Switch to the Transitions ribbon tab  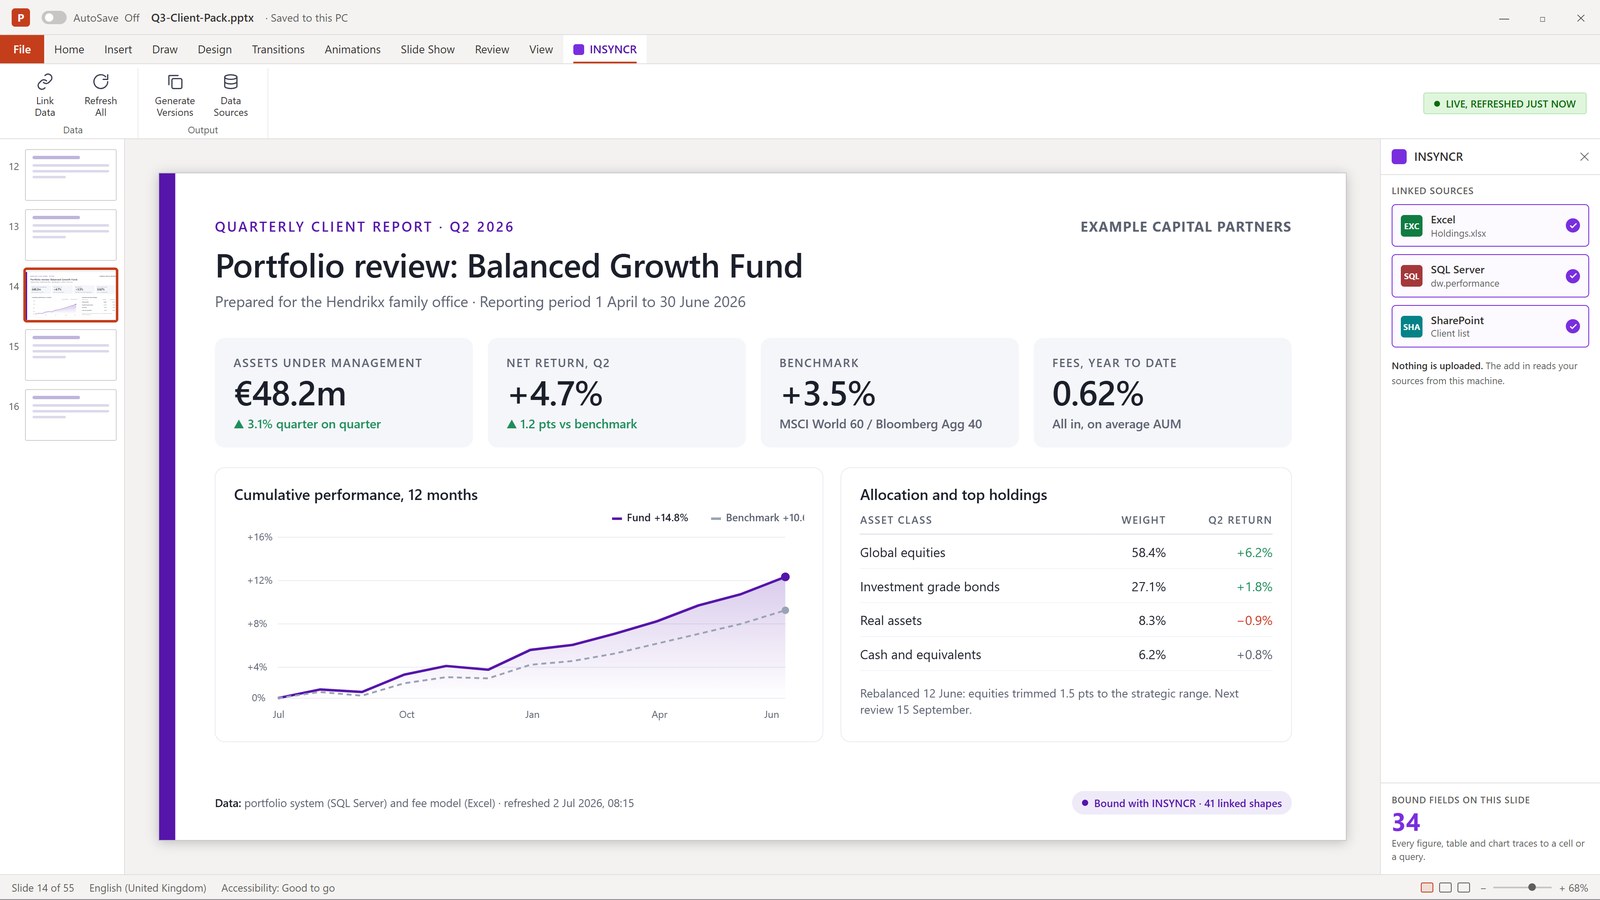coord(278,49)
